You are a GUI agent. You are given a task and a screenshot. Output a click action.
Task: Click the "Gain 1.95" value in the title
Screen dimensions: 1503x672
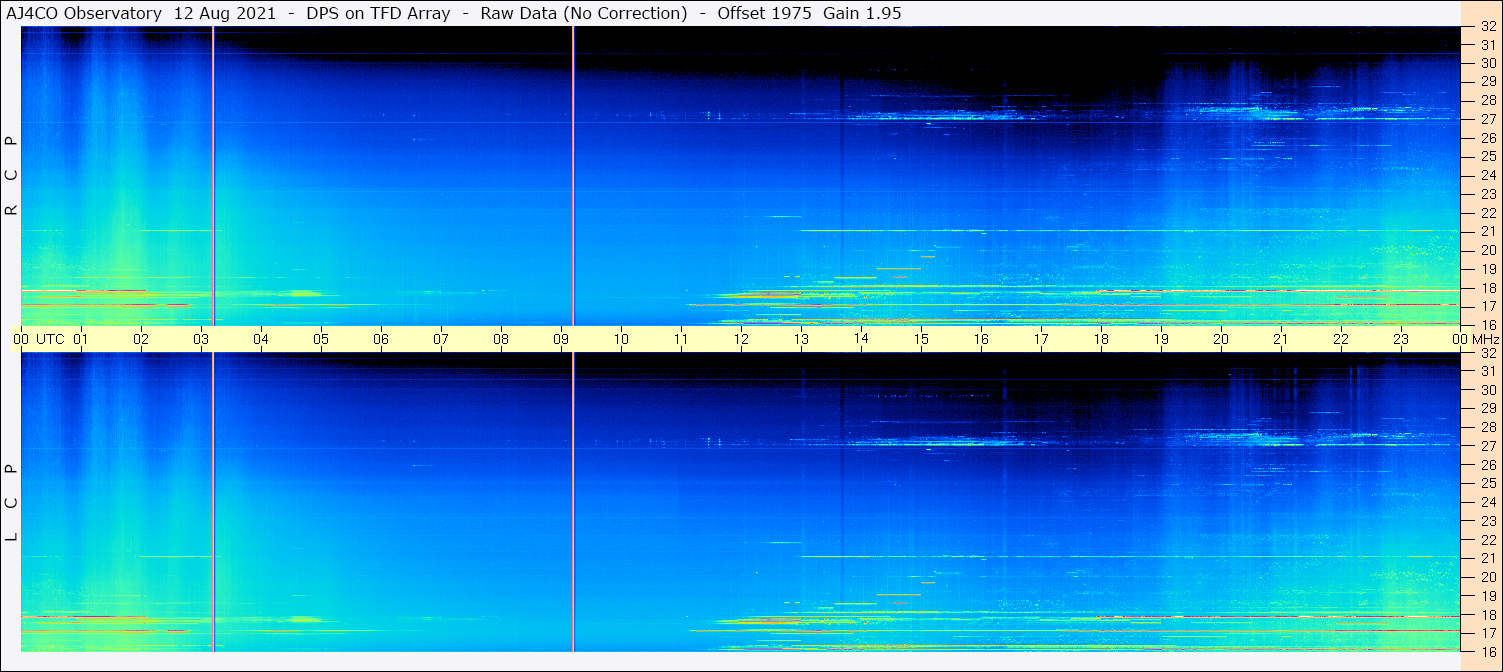point(861,14)
